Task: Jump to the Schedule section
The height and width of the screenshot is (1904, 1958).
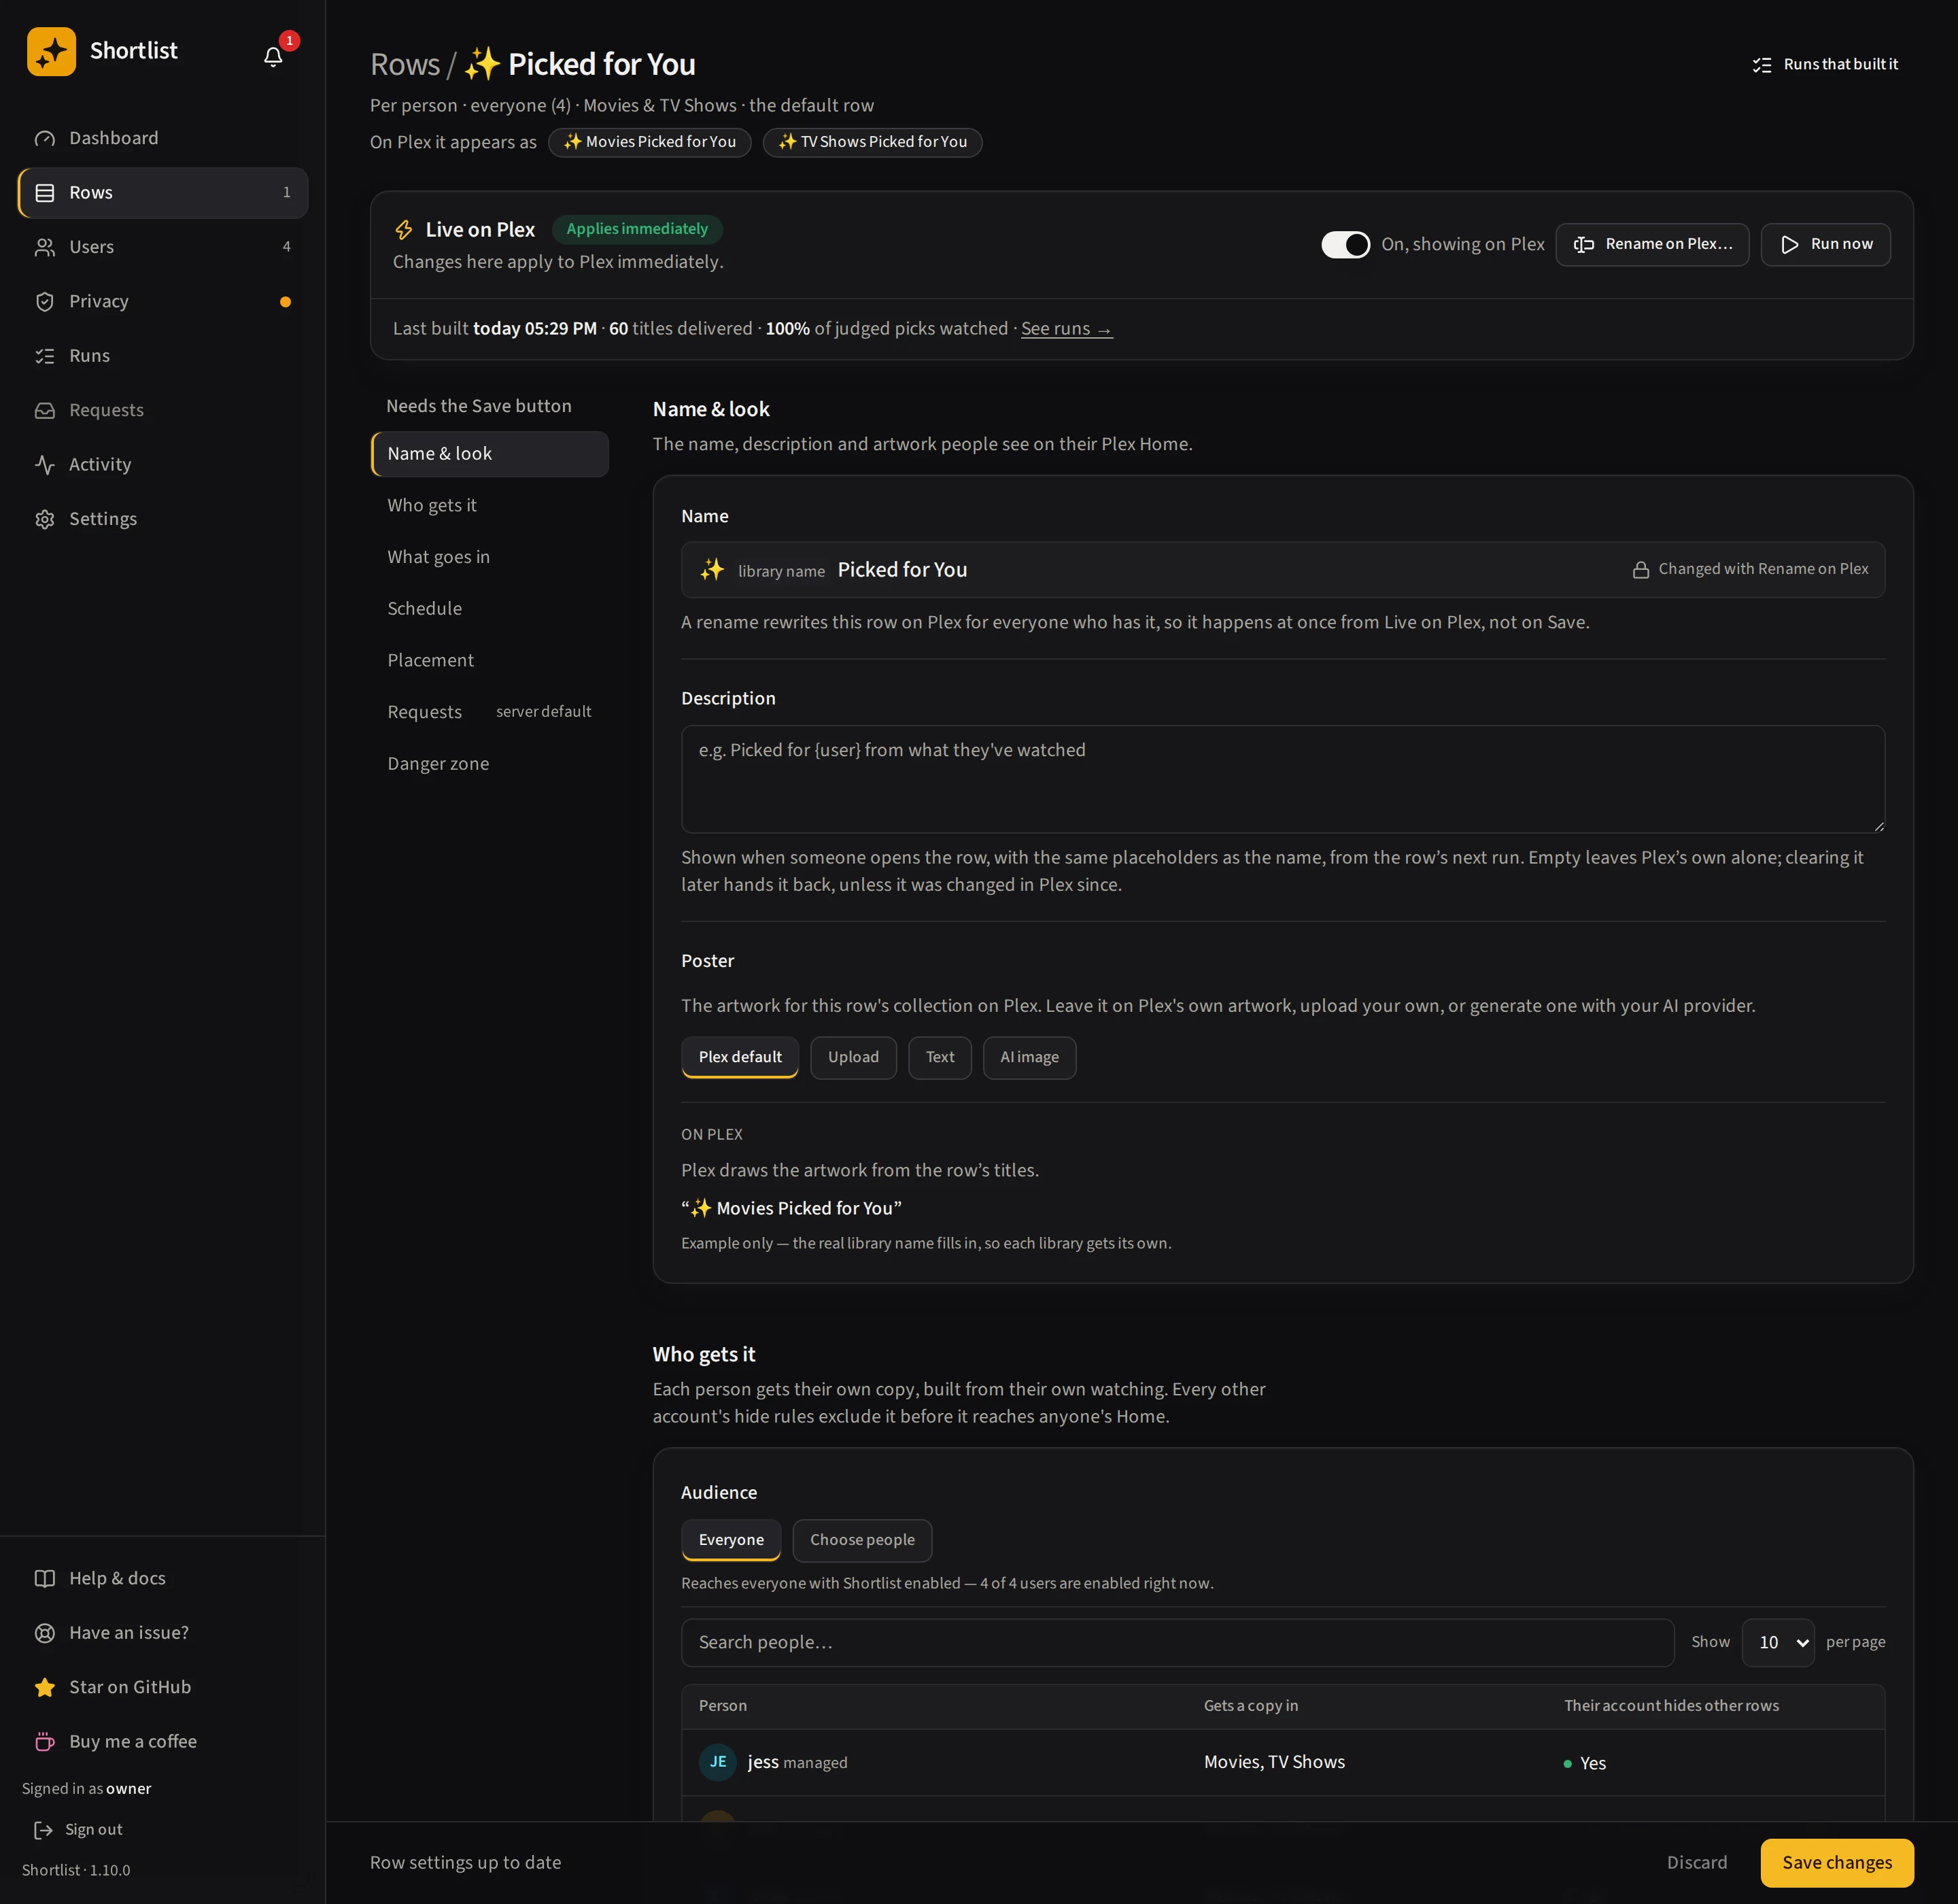Action: point(490,609)
